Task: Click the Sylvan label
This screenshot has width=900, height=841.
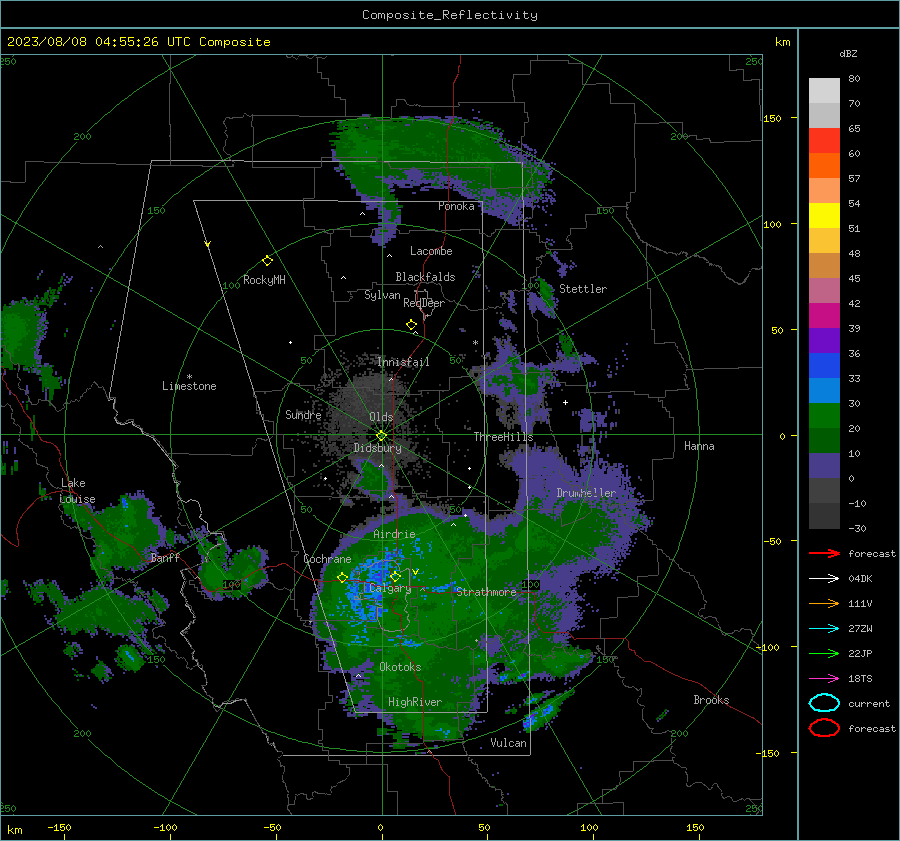Action: point(382,295)
